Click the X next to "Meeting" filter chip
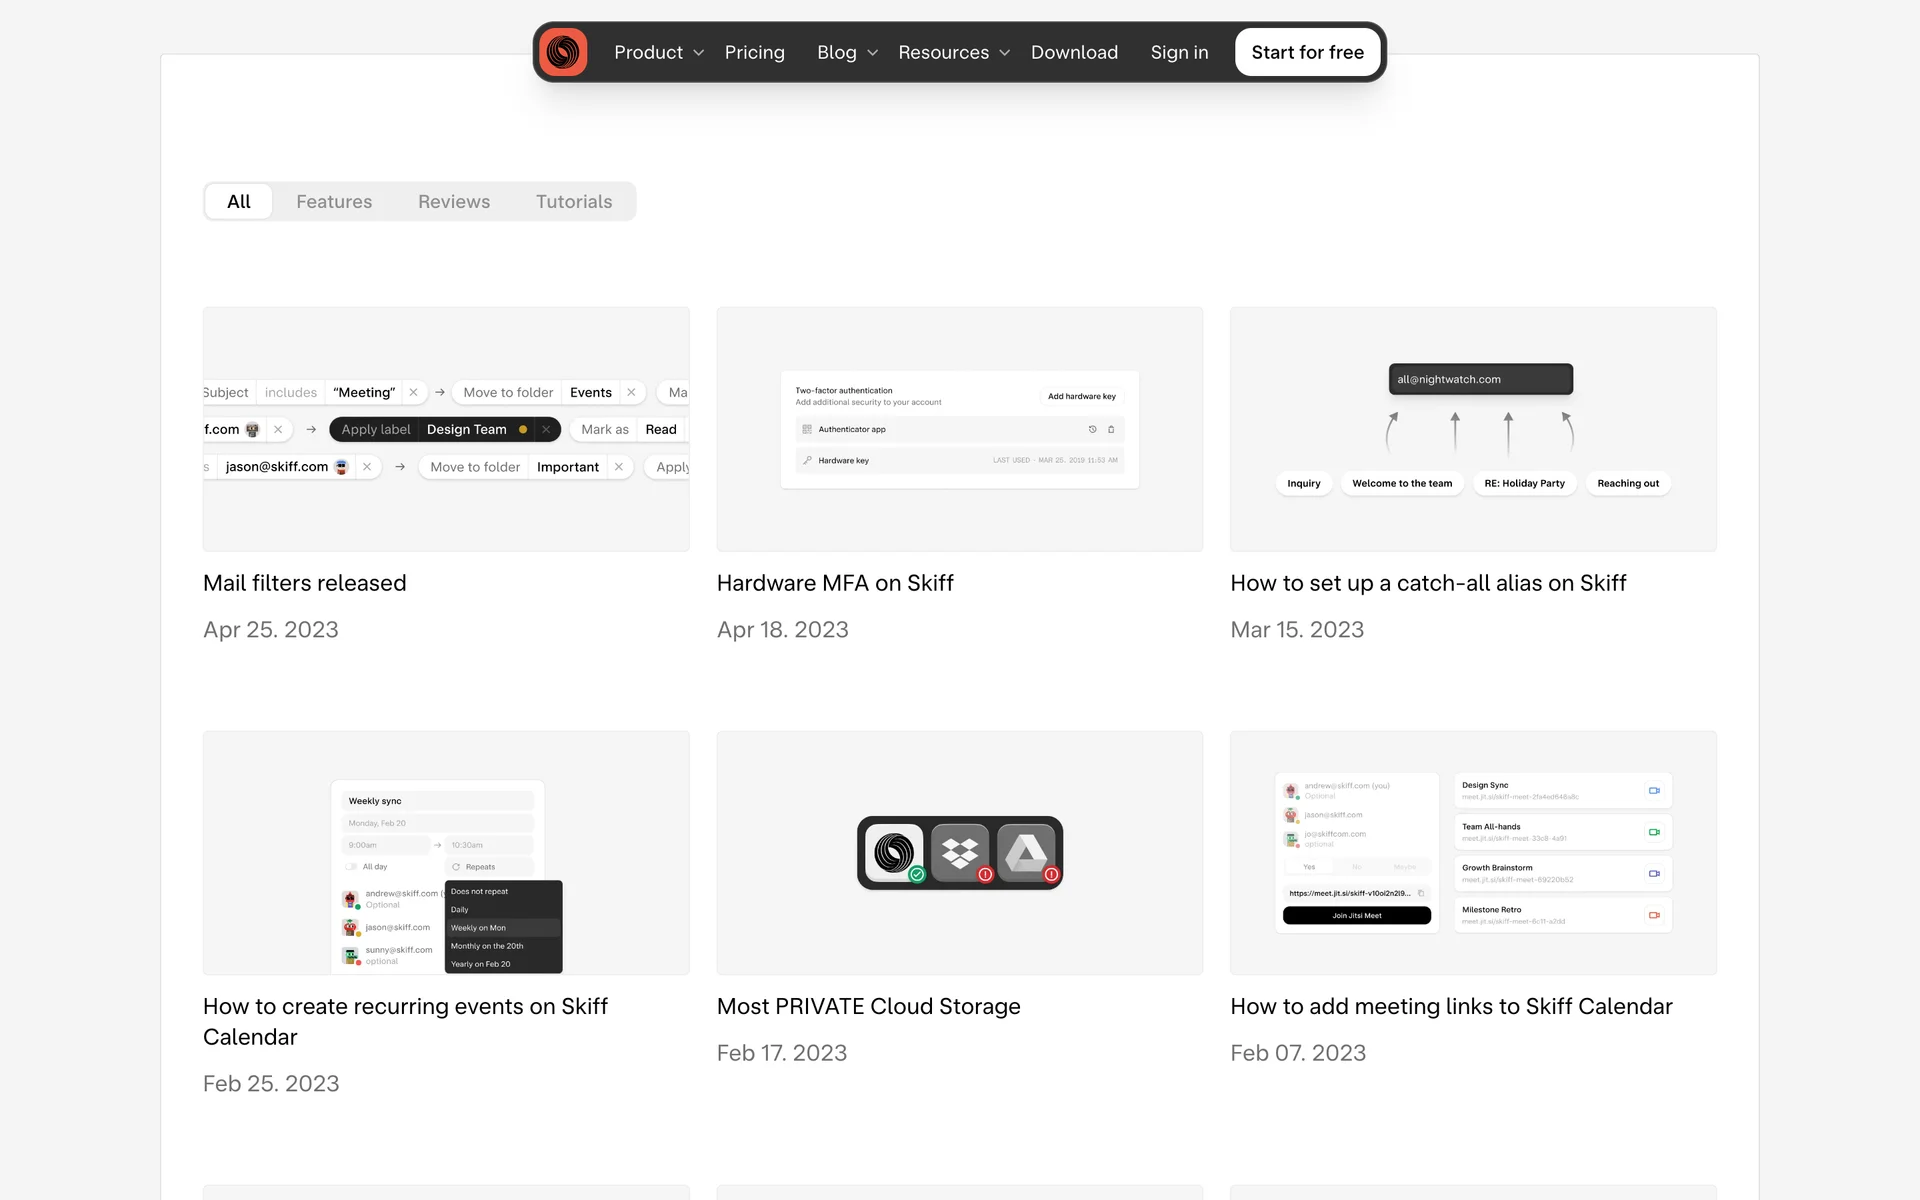Screen dimensions: 1920x1200 (413, 392)
